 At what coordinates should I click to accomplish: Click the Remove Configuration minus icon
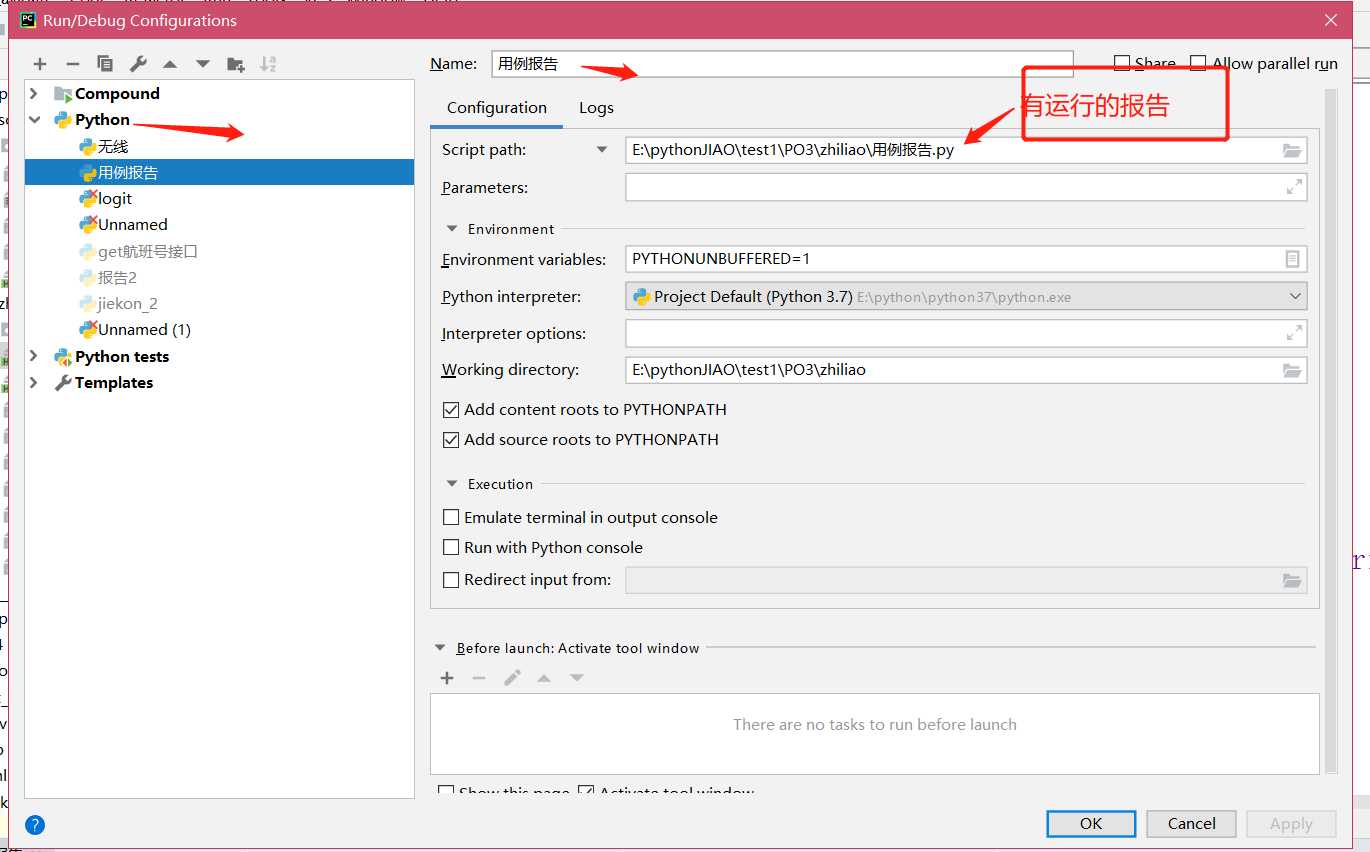72,64
